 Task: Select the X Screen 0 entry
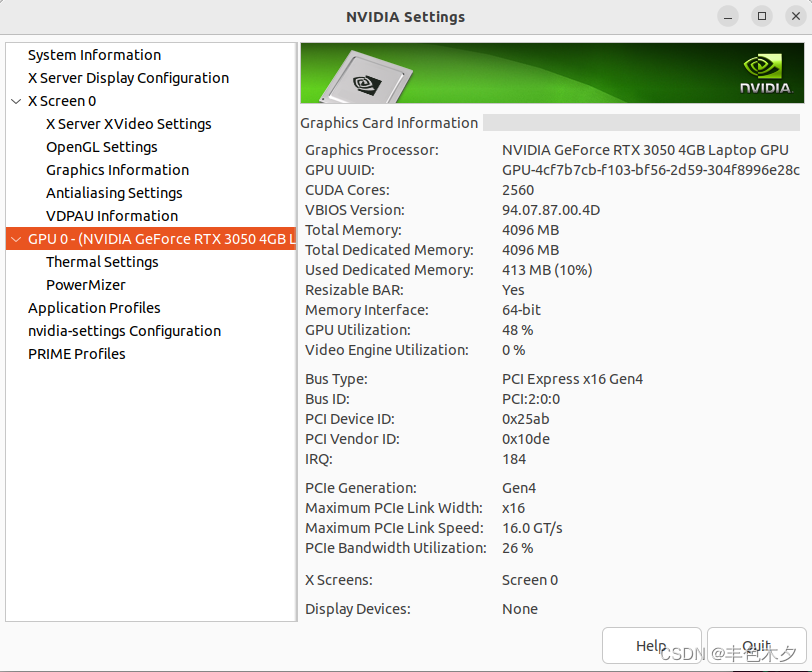pos(62,101)
